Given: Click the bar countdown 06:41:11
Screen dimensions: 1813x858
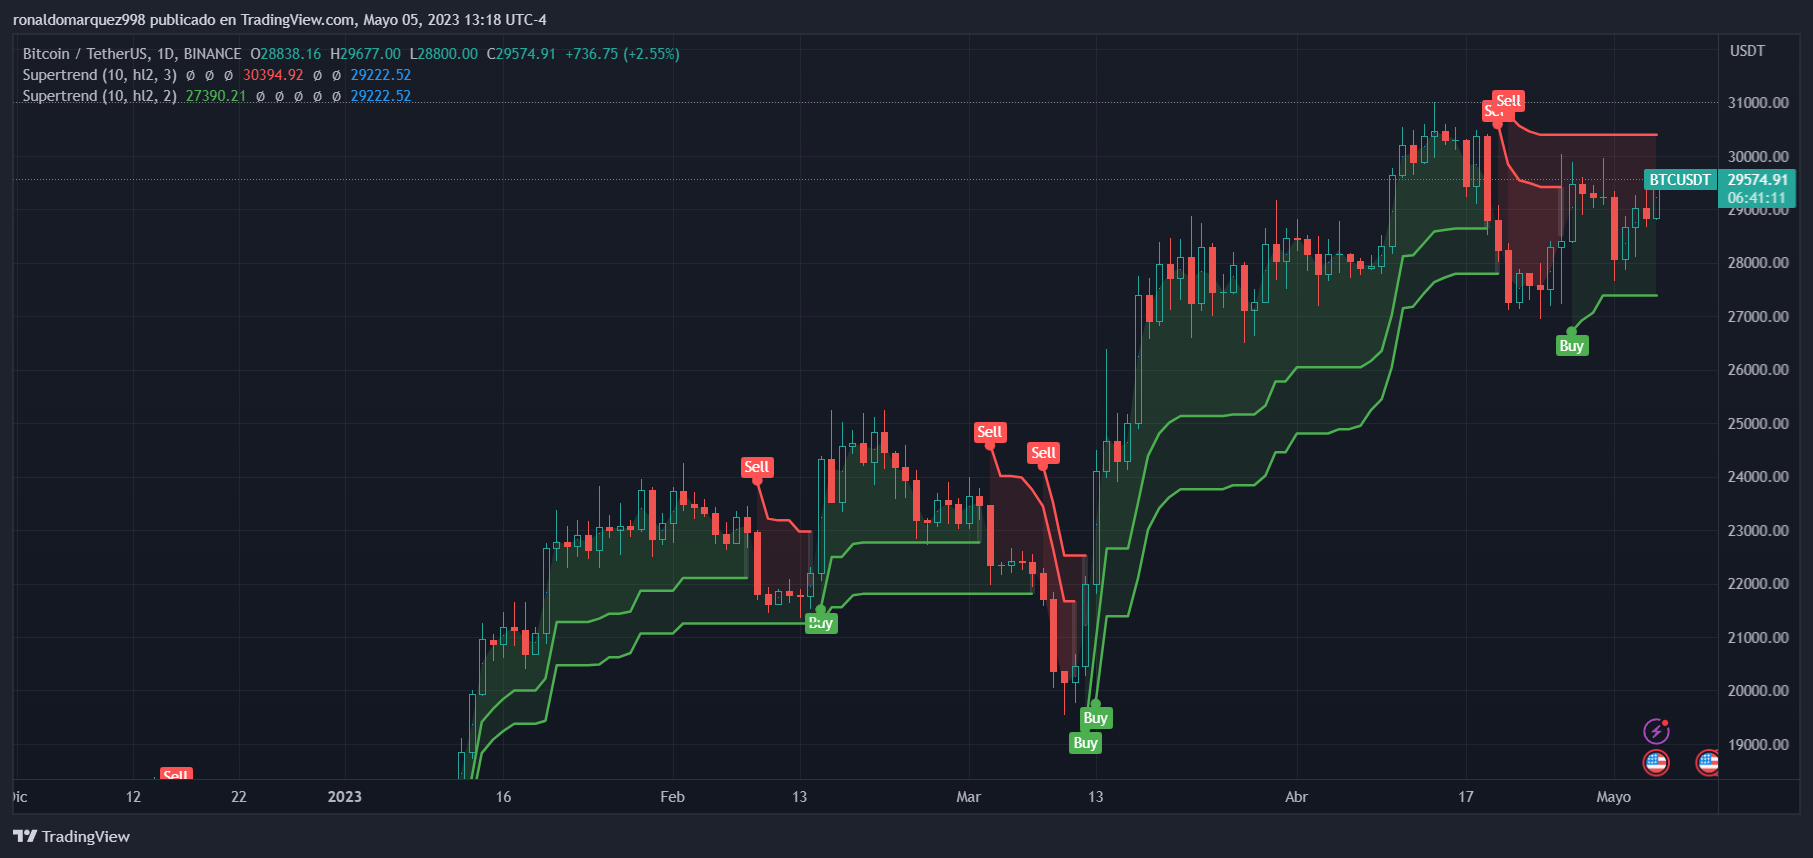Looking at the screenshot, I should coord(1757,198).
